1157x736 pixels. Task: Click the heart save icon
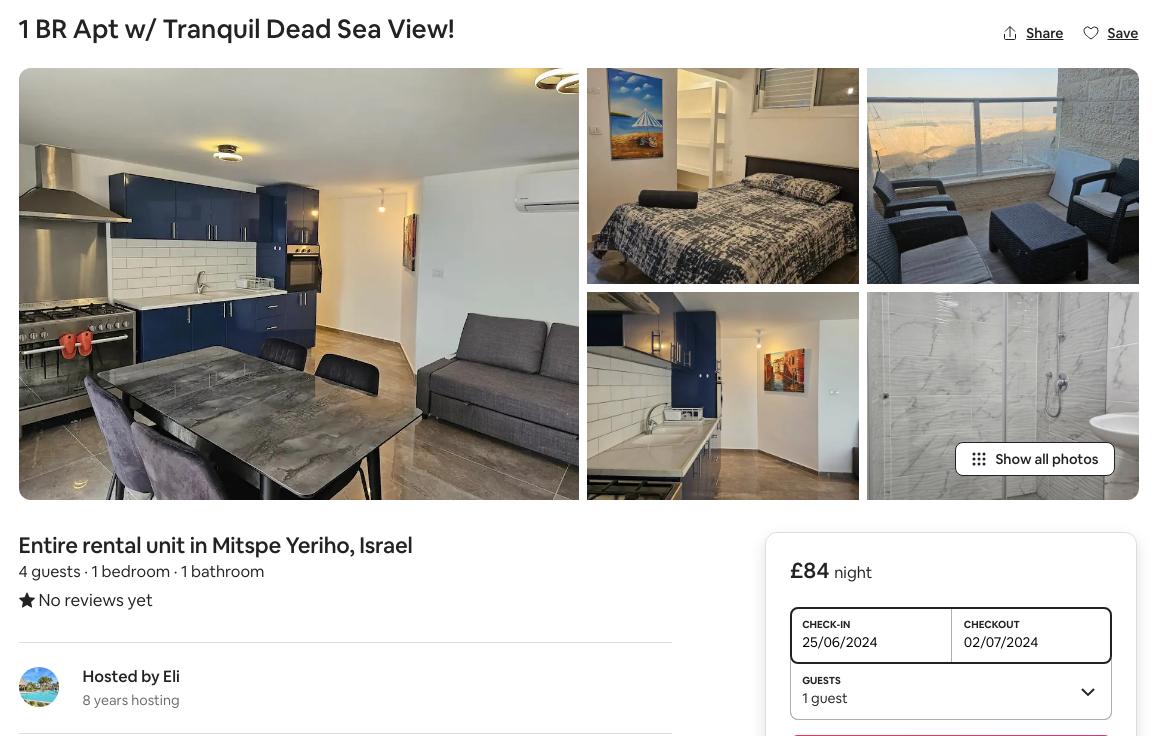[x=1091, y=33]
